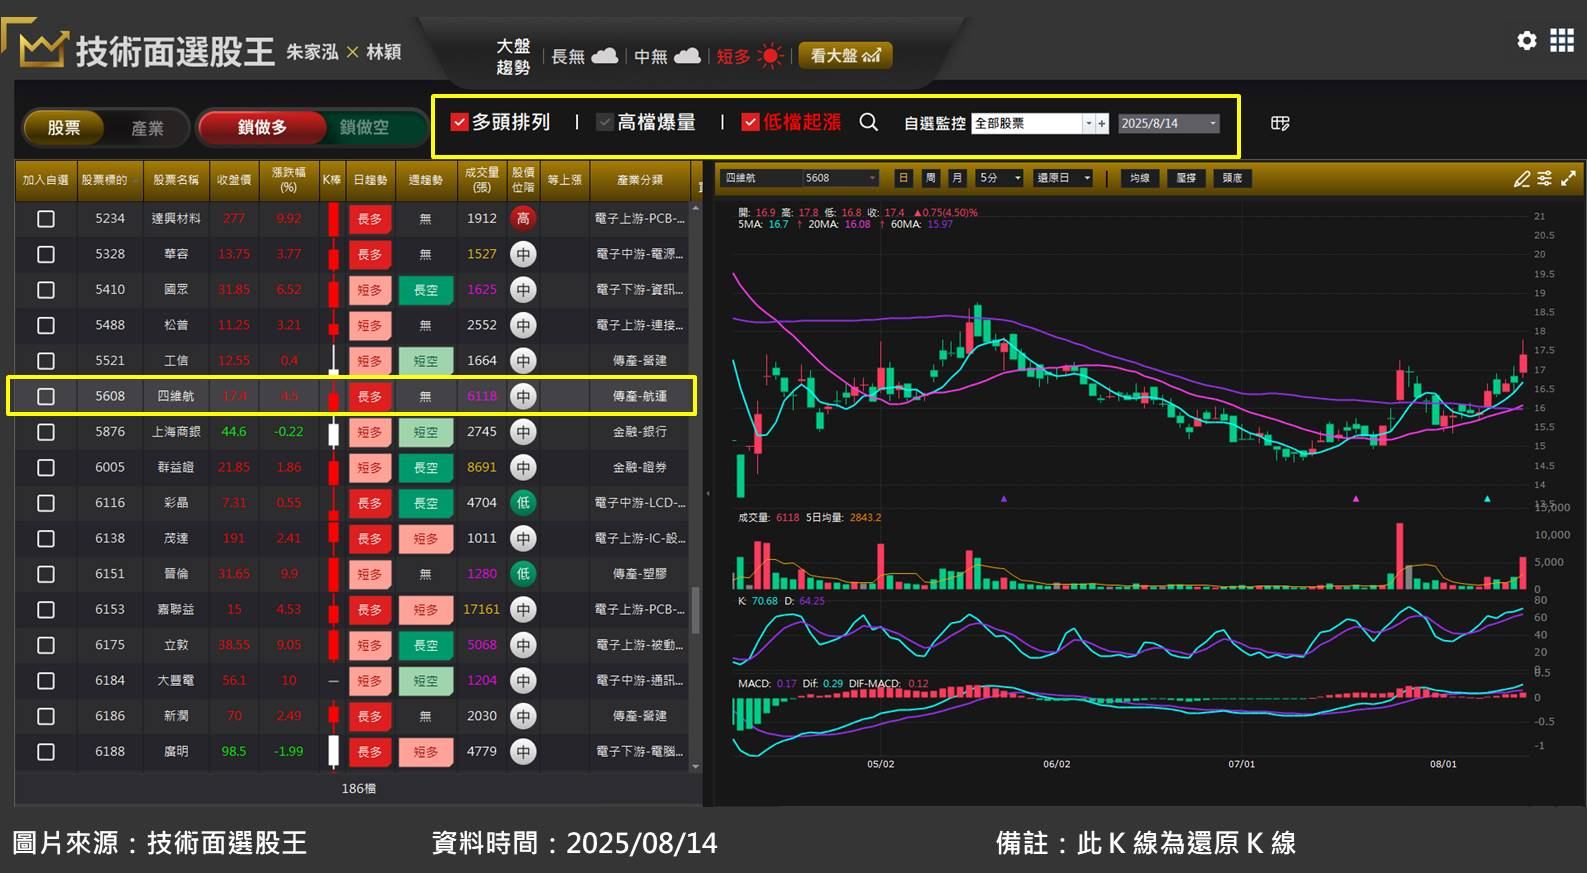
Task: Click the 均線 chart button
Action: tap(1139, 178)
